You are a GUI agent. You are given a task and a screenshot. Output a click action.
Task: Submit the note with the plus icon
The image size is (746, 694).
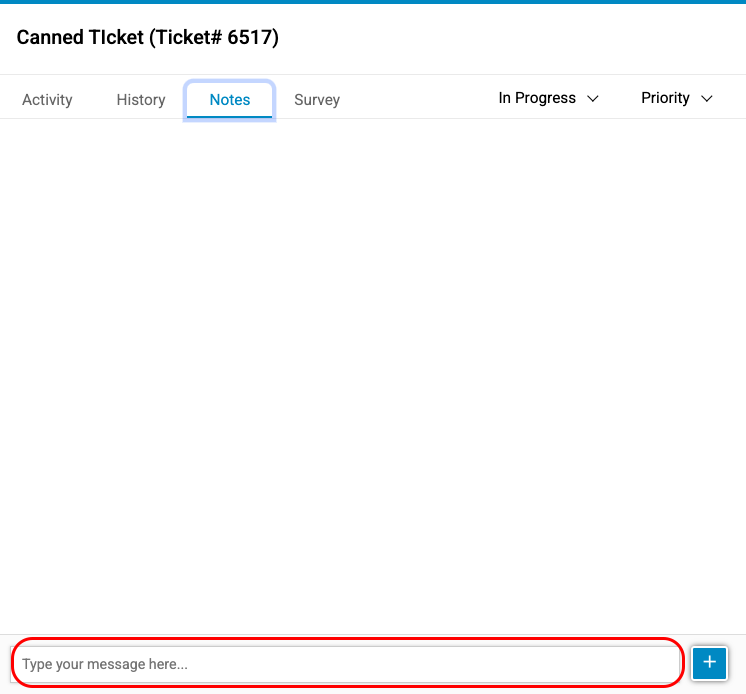tap(709, 662)
